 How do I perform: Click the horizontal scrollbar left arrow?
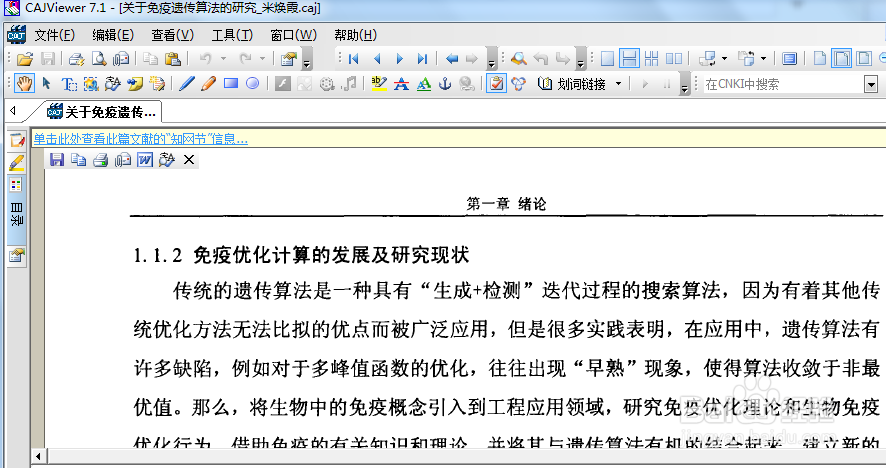click(38, 456)
